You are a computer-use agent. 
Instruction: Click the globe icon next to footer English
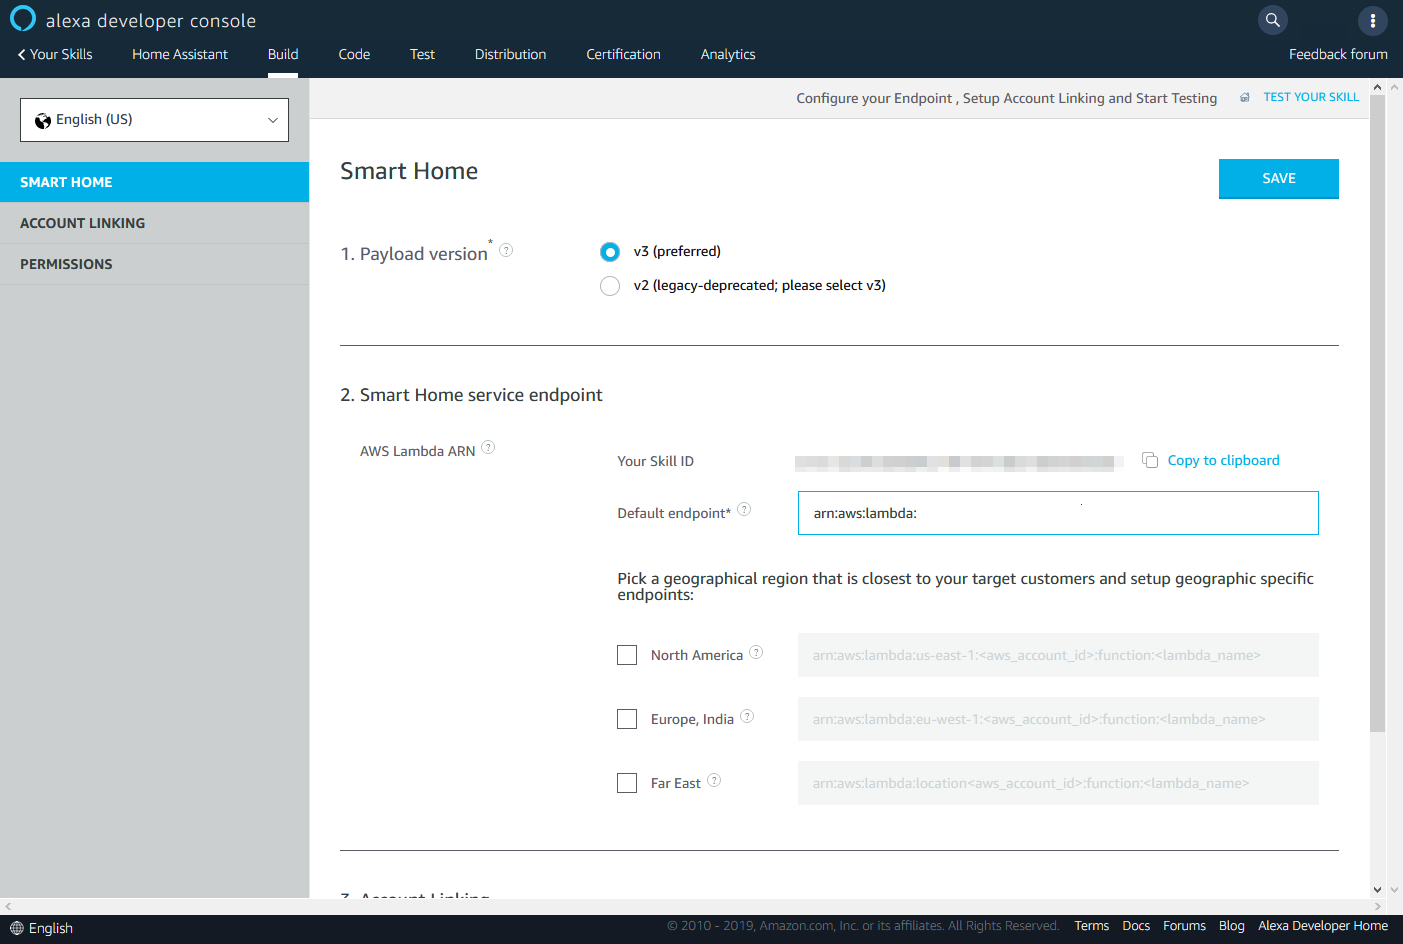click(x=17, y=928)
